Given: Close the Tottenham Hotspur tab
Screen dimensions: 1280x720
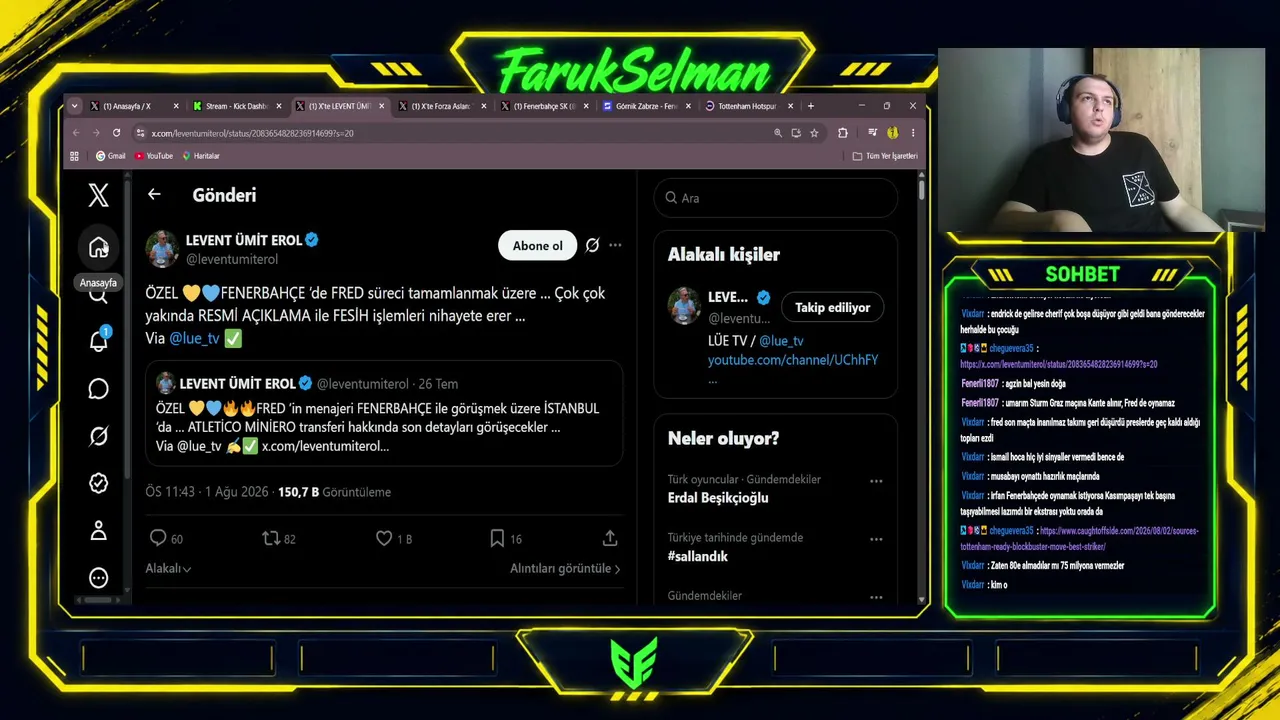Looking at the screenshot, I should [x=790, y=105].
